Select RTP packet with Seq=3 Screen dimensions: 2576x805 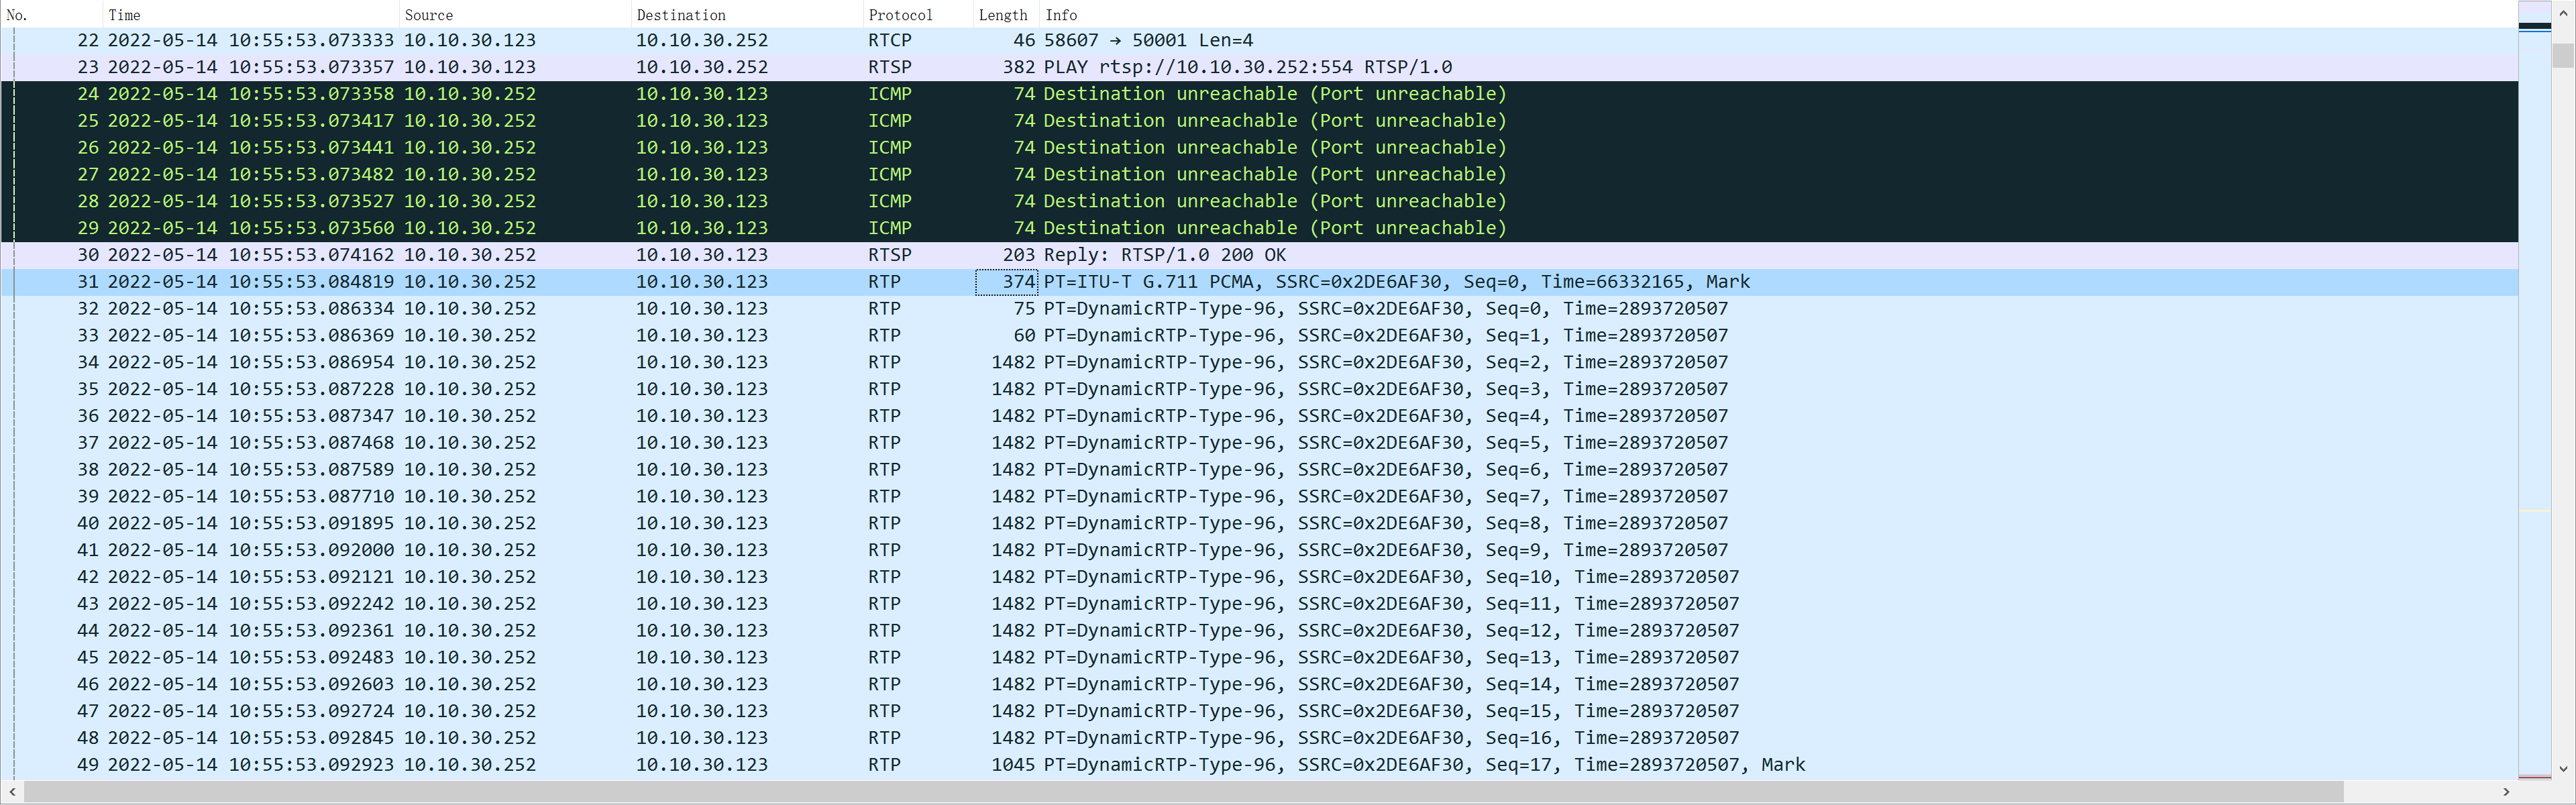tap(1259, 389)
